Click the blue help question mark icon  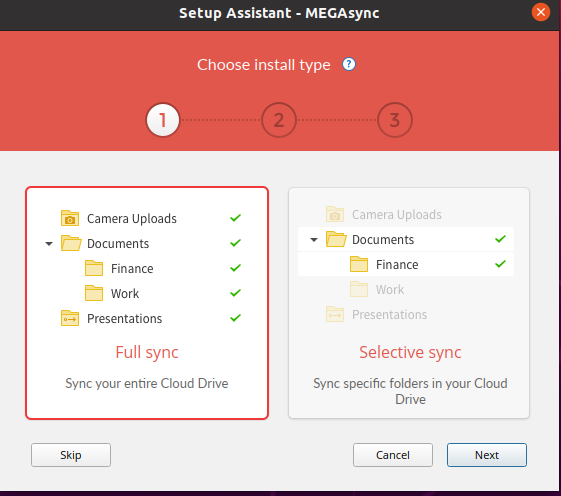tap(349, 64)
